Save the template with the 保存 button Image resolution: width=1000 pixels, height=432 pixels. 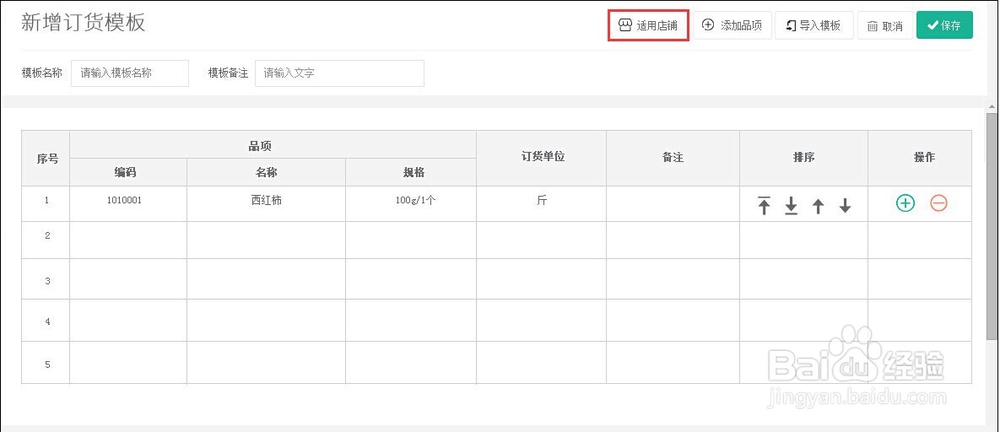coord(945,26)
